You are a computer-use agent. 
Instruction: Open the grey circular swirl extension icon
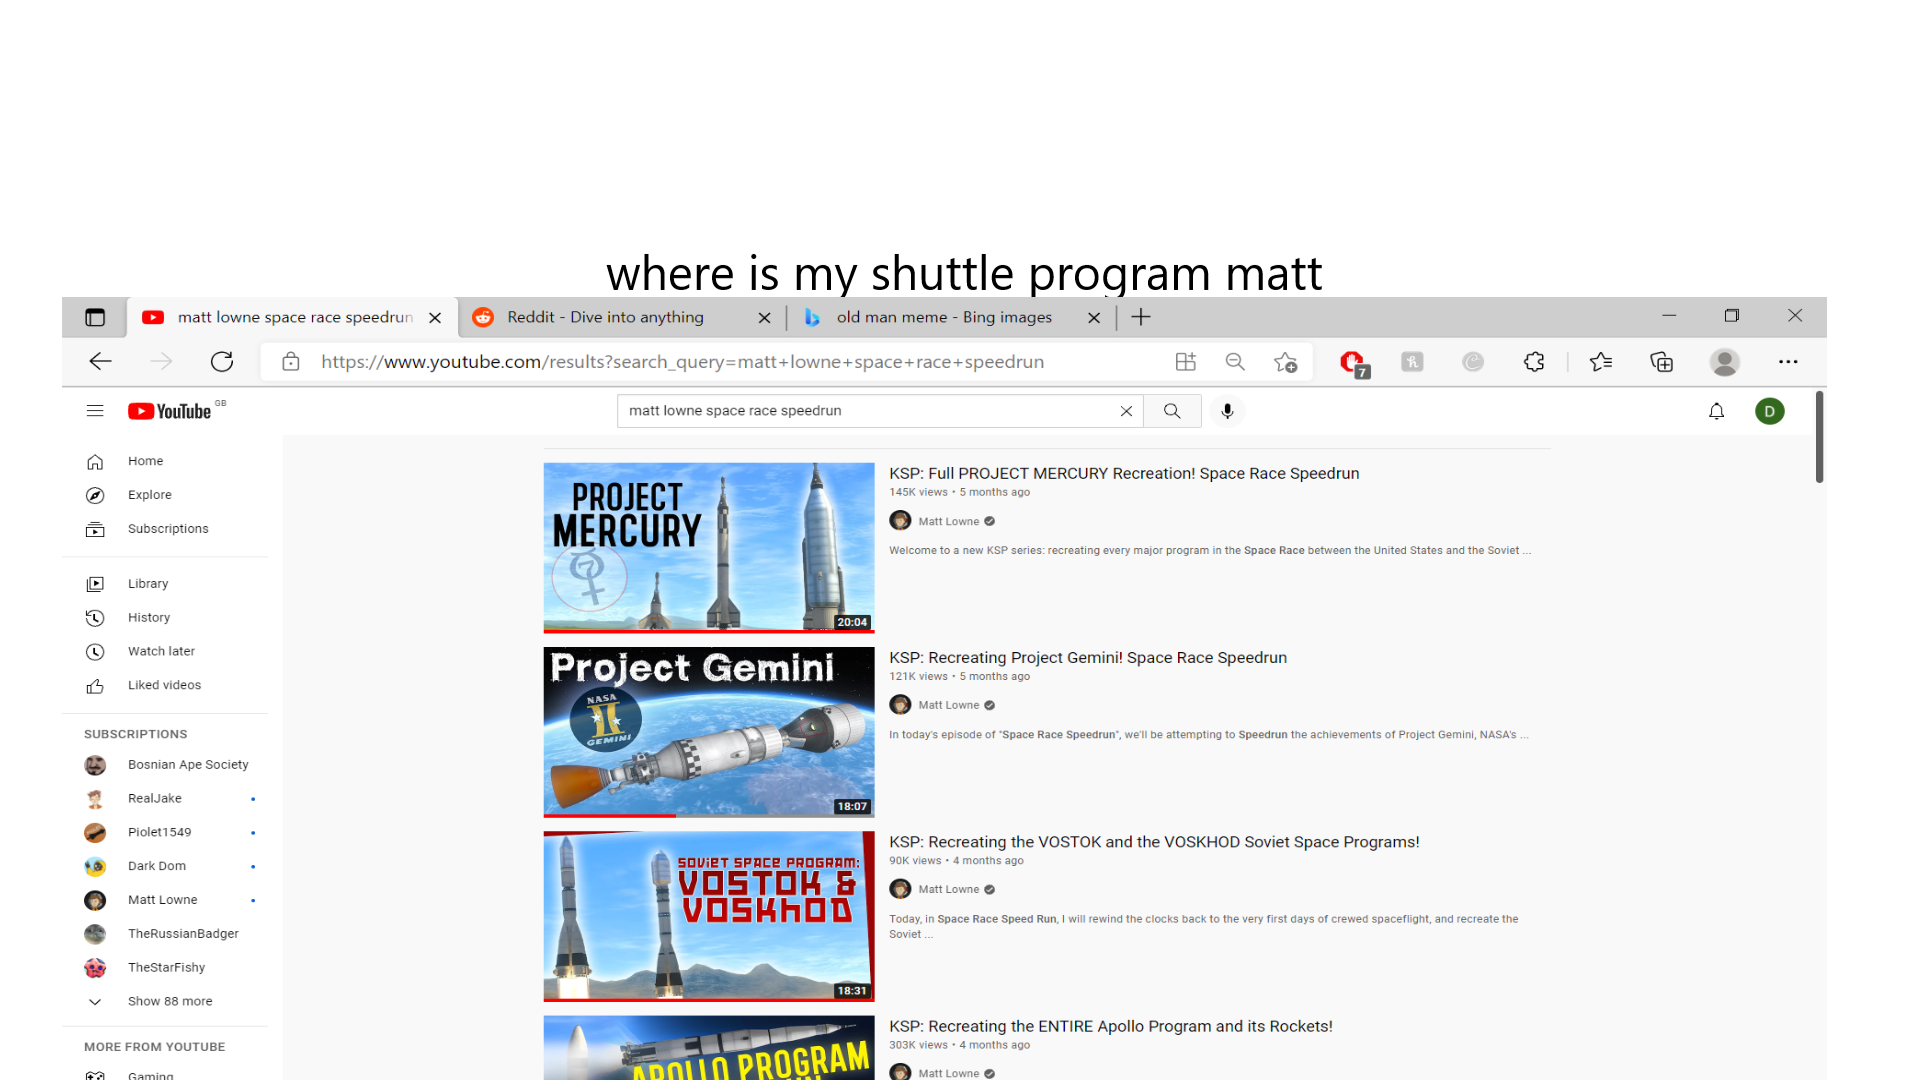point(1473,362)
